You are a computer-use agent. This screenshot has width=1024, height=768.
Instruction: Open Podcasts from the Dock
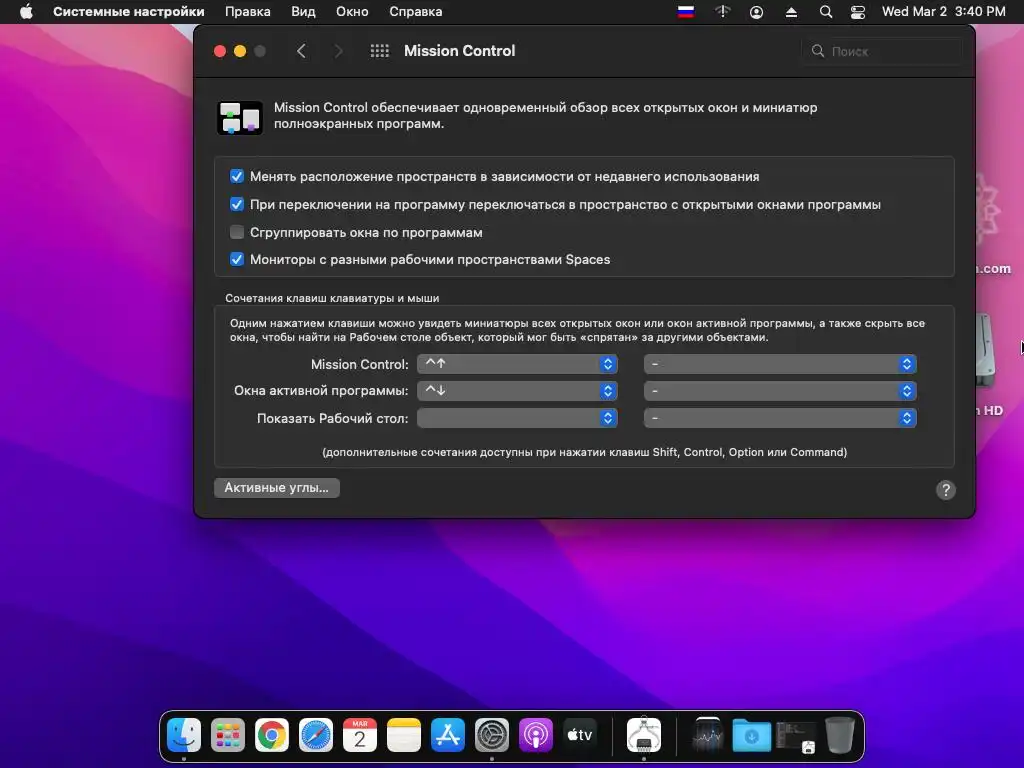(536, 735)
